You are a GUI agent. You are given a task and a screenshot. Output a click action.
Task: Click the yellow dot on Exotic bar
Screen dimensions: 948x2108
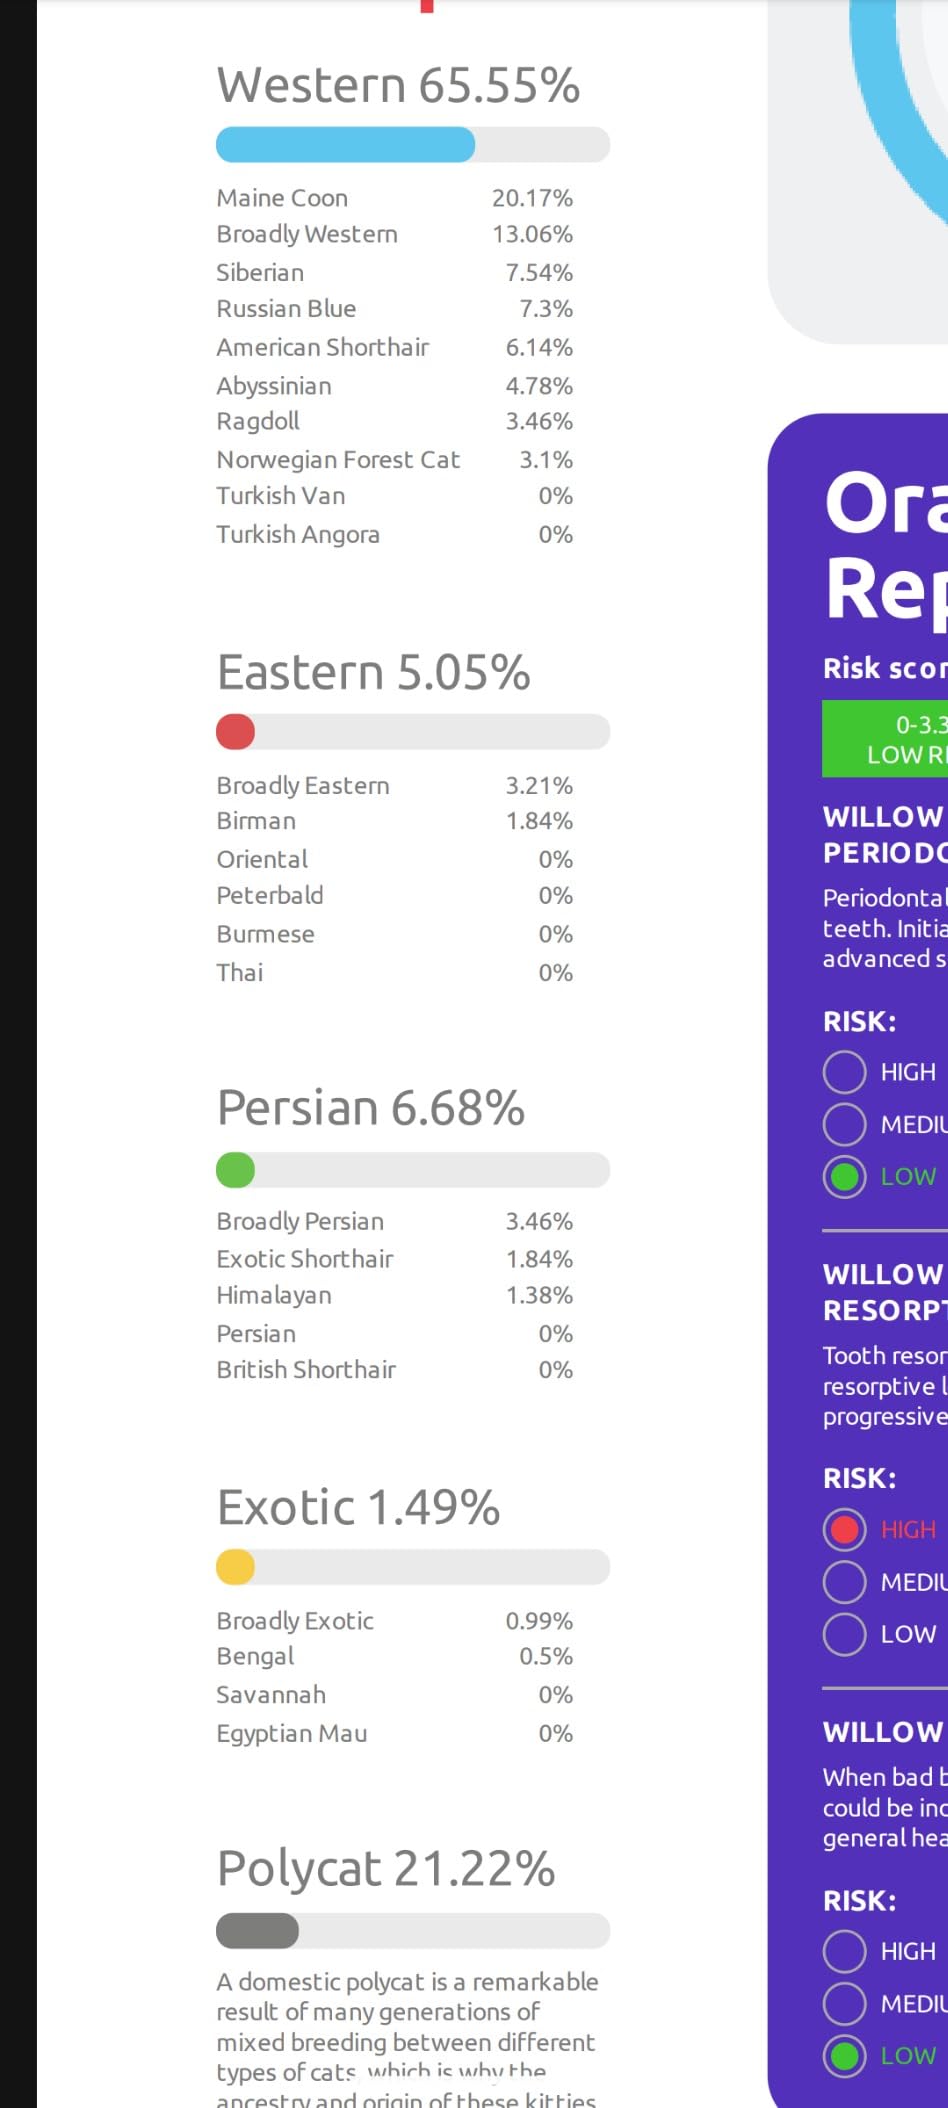(x=236, y=1567)
